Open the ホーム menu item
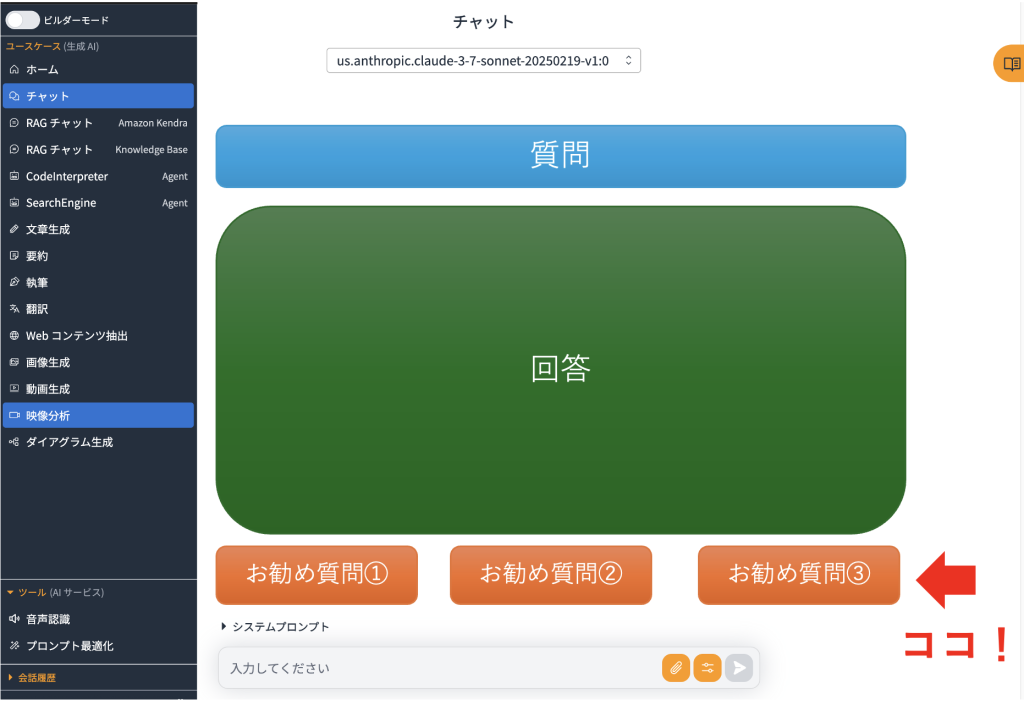 point(99,69)
